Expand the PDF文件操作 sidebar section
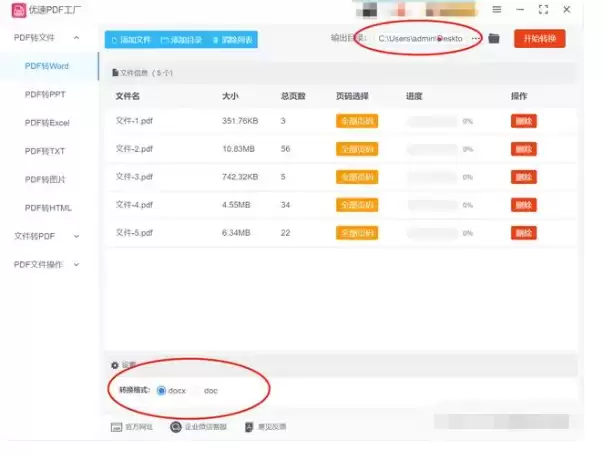This screenshot has width=603, height=456. (x=77, y=265)
